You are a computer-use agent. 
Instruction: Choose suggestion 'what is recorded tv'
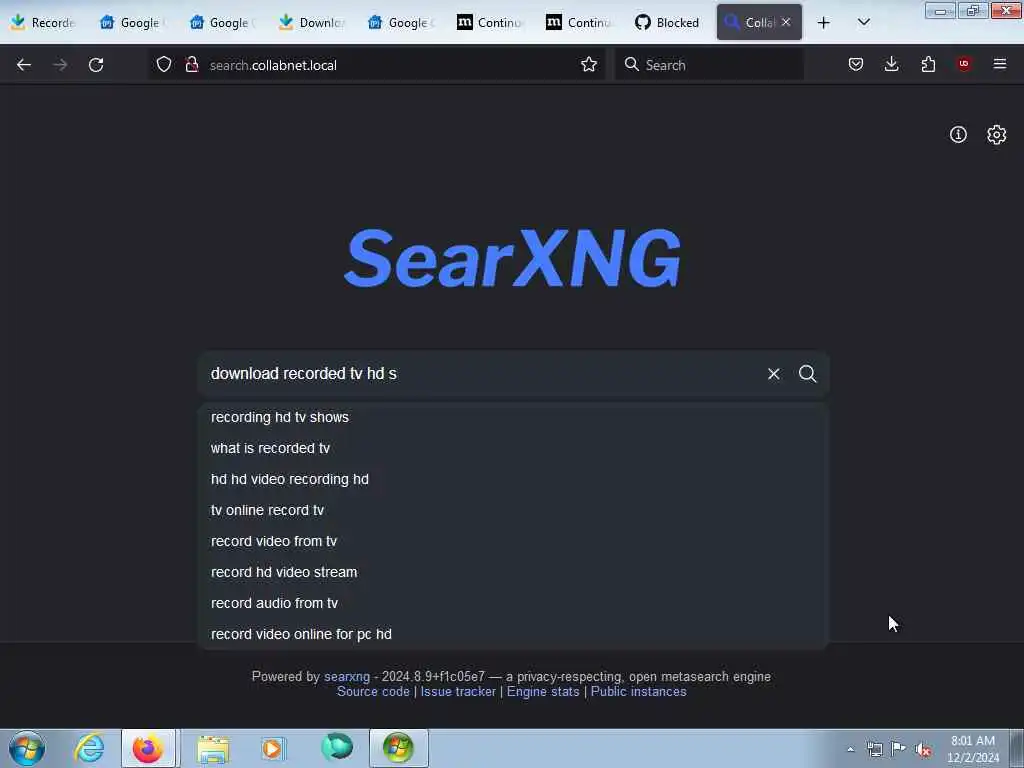point(513,448)
